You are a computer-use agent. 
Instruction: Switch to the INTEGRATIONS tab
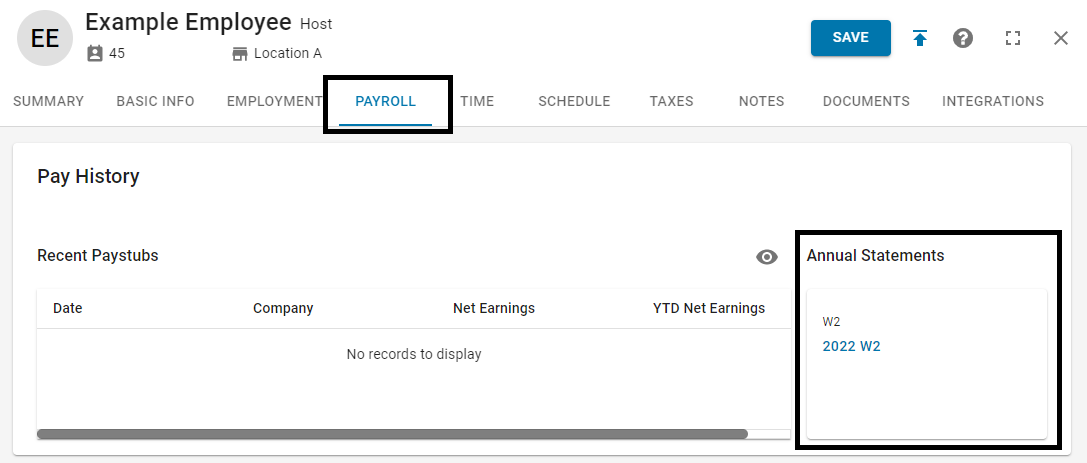[x=993, y=101]
